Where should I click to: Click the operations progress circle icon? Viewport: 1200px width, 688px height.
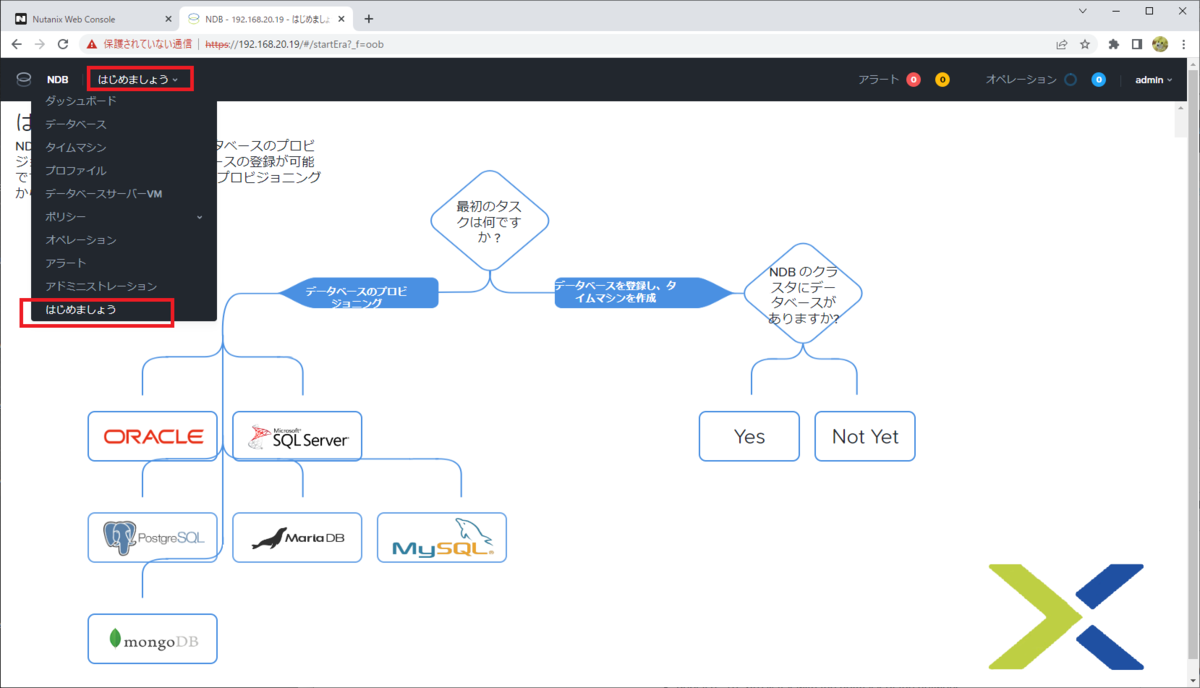(1070, 80)
